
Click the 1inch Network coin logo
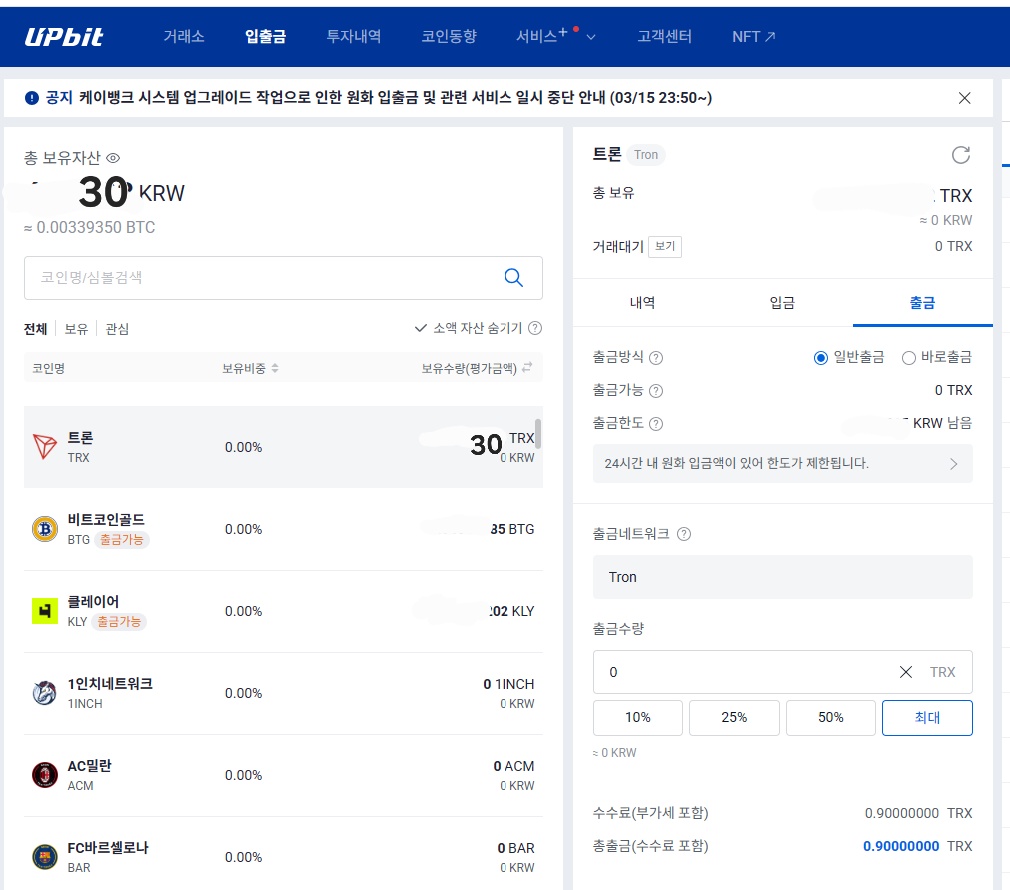pos(44,693)
